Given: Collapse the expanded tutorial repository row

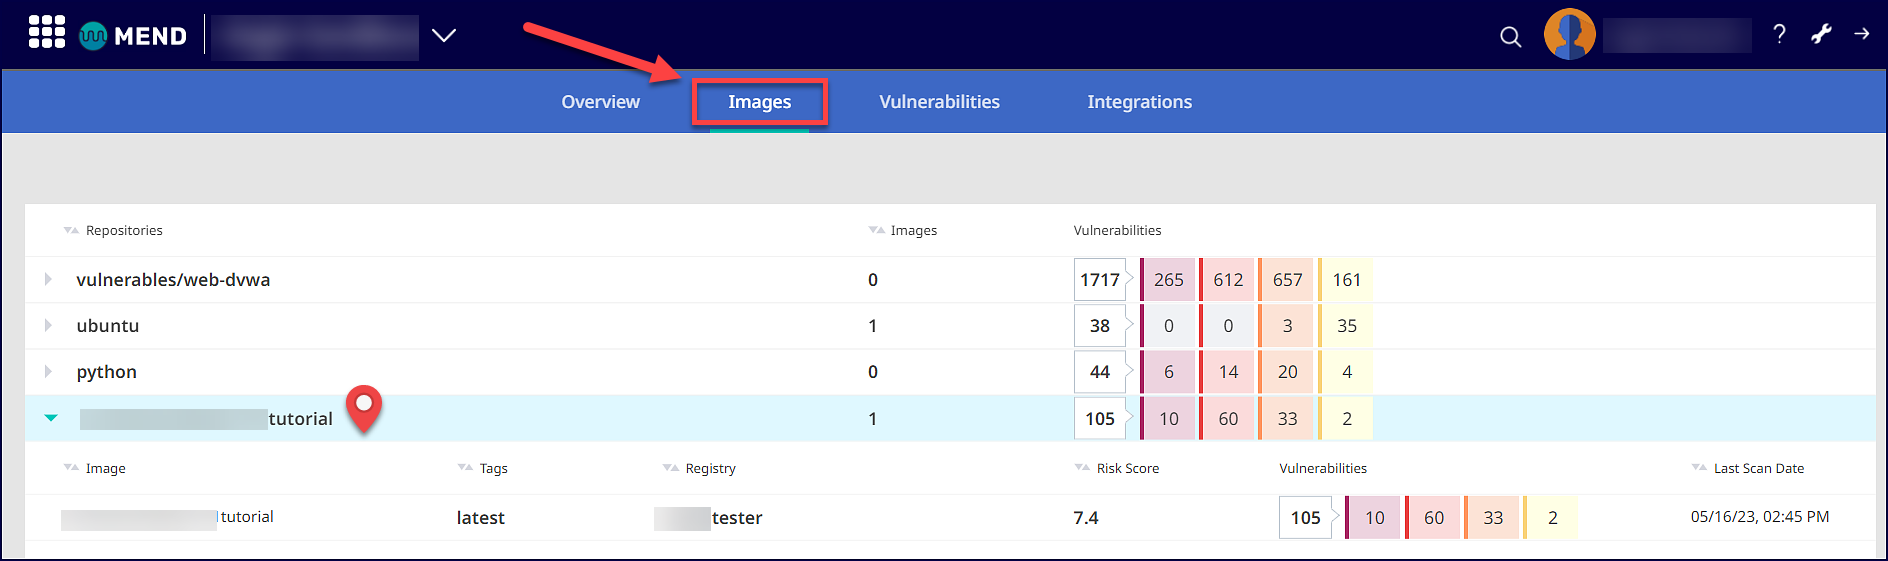Looking at the screenshot, I should (51, 418).
